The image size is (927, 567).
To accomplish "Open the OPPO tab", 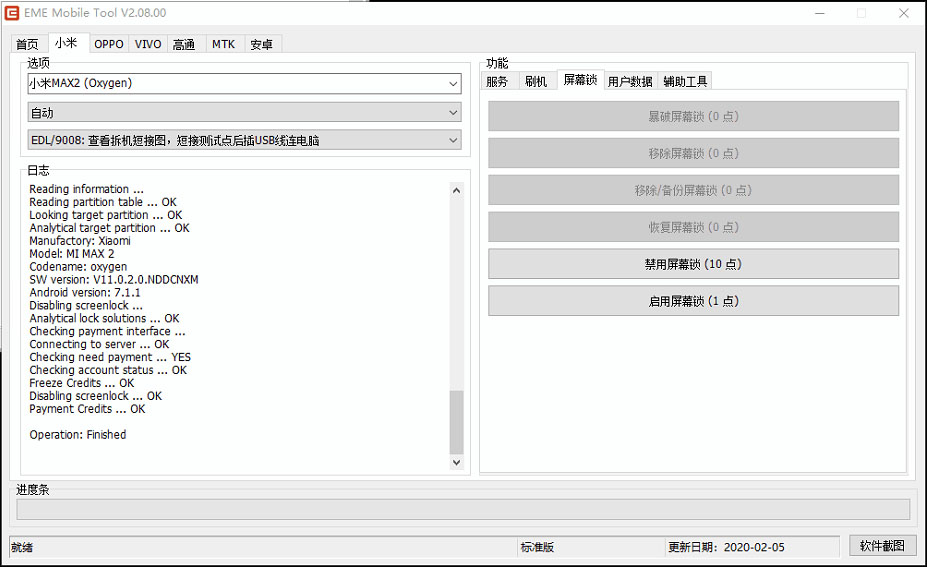I will tap(109, 44).
